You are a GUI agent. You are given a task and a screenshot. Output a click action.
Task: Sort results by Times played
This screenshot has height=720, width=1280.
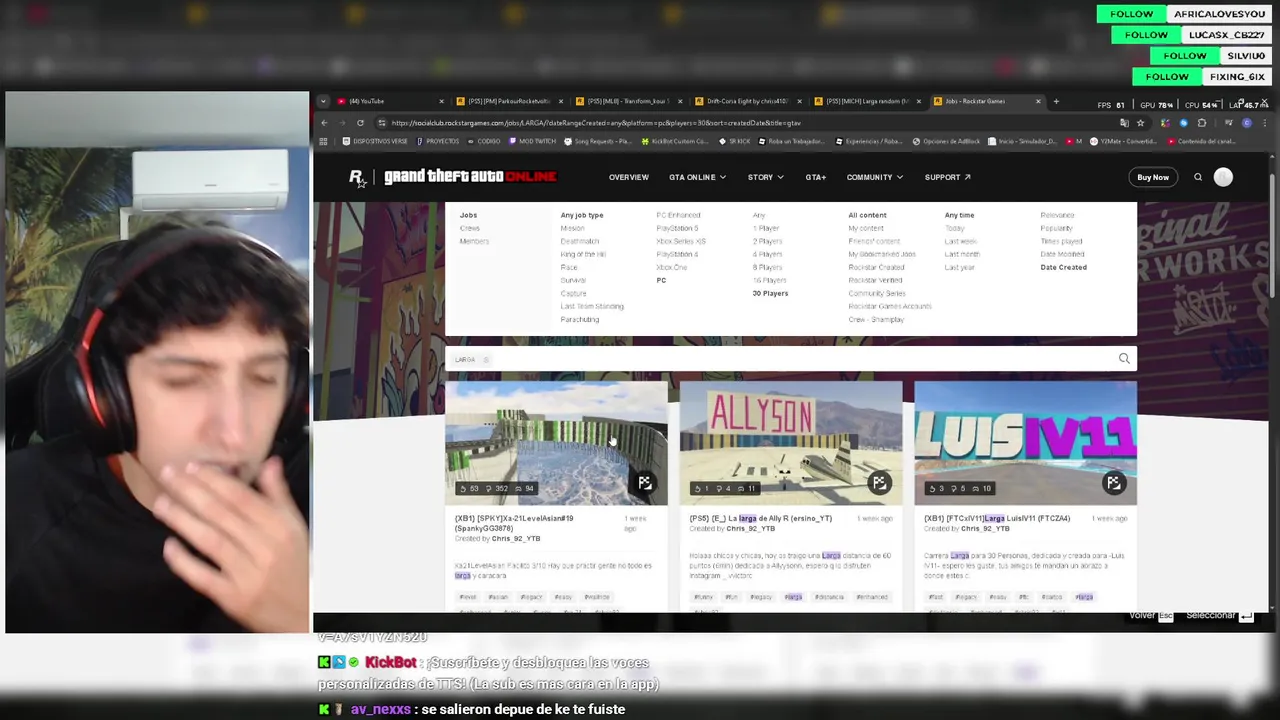[x=1062, y=241]
